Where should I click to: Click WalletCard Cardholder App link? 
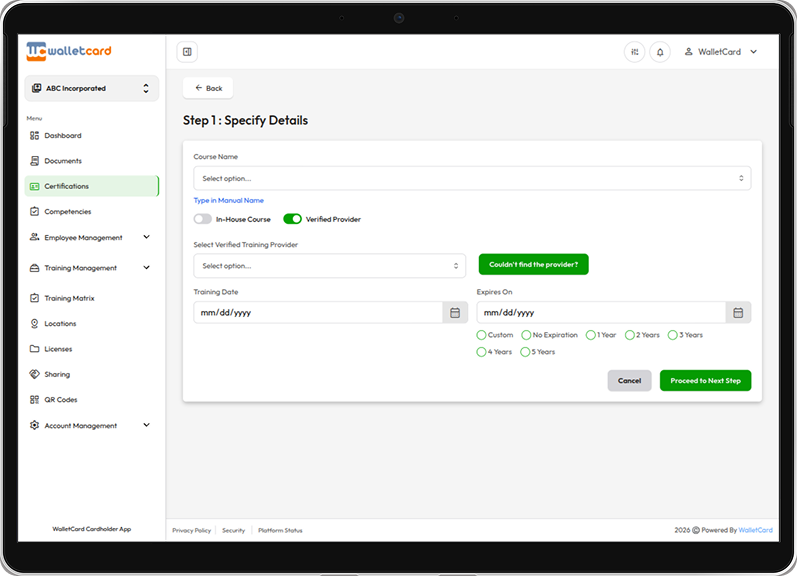click(91, 529)
